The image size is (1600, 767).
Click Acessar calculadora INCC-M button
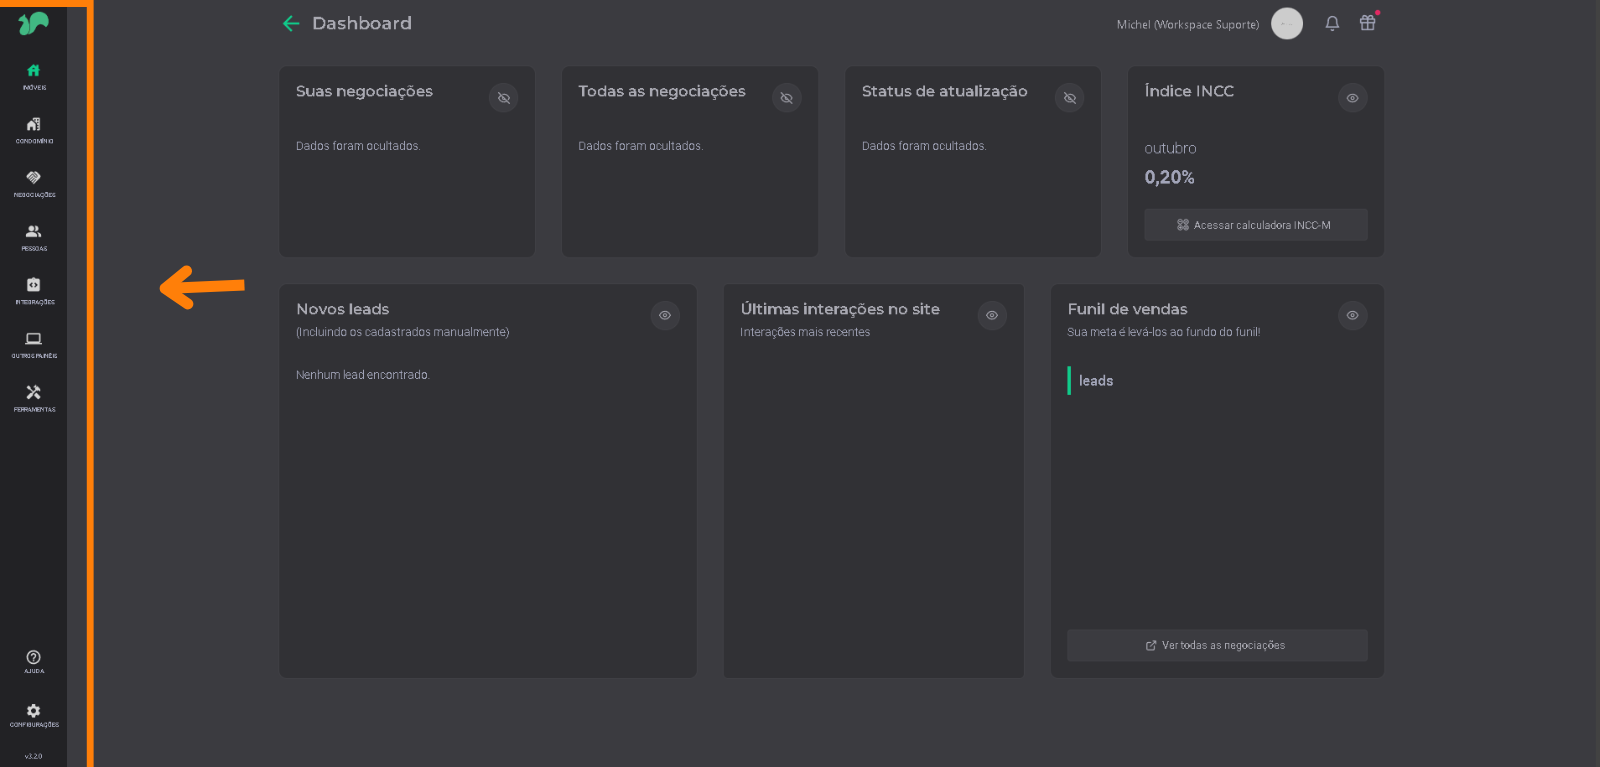pyautogui.click(x=1255, y=225)
